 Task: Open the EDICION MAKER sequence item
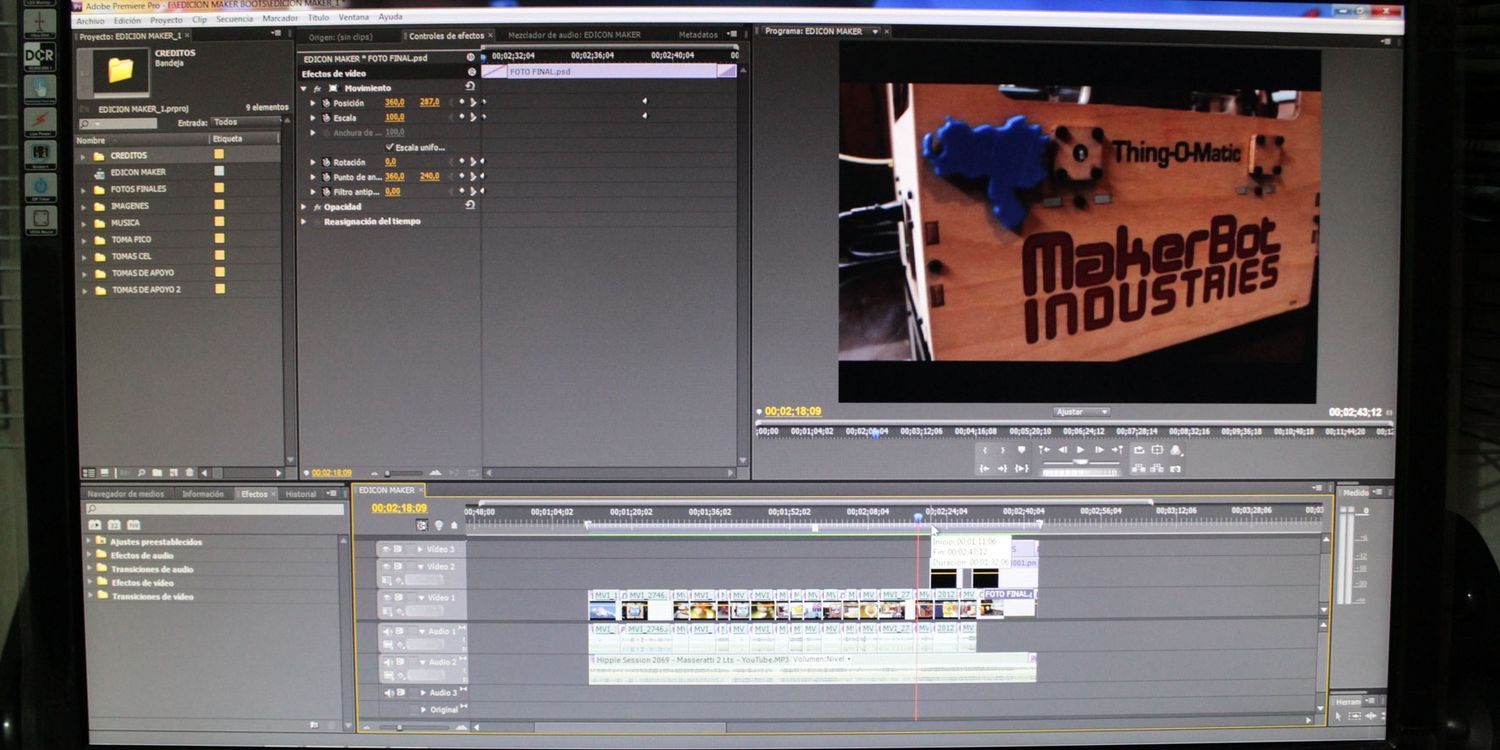[138, 172]
